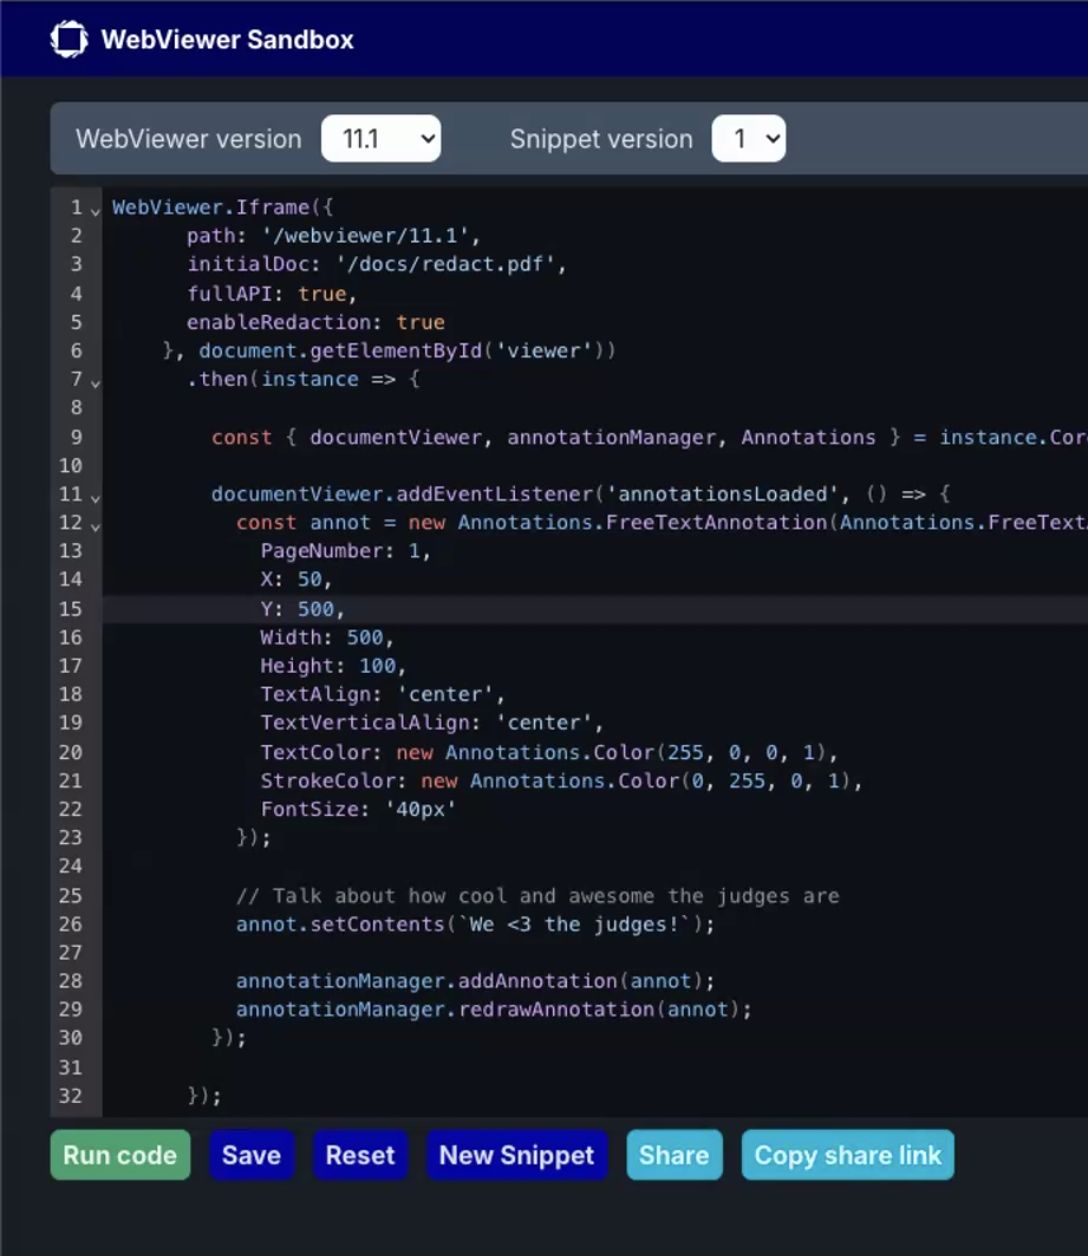Click the Reset button
1088x1256 pixels.
pyautogui.click(x=360, y=1155)
